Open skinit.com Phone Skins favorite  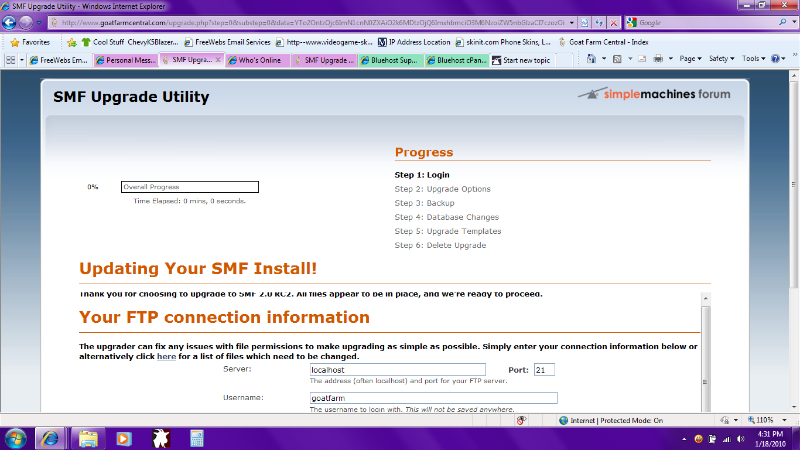coord(503,42)
